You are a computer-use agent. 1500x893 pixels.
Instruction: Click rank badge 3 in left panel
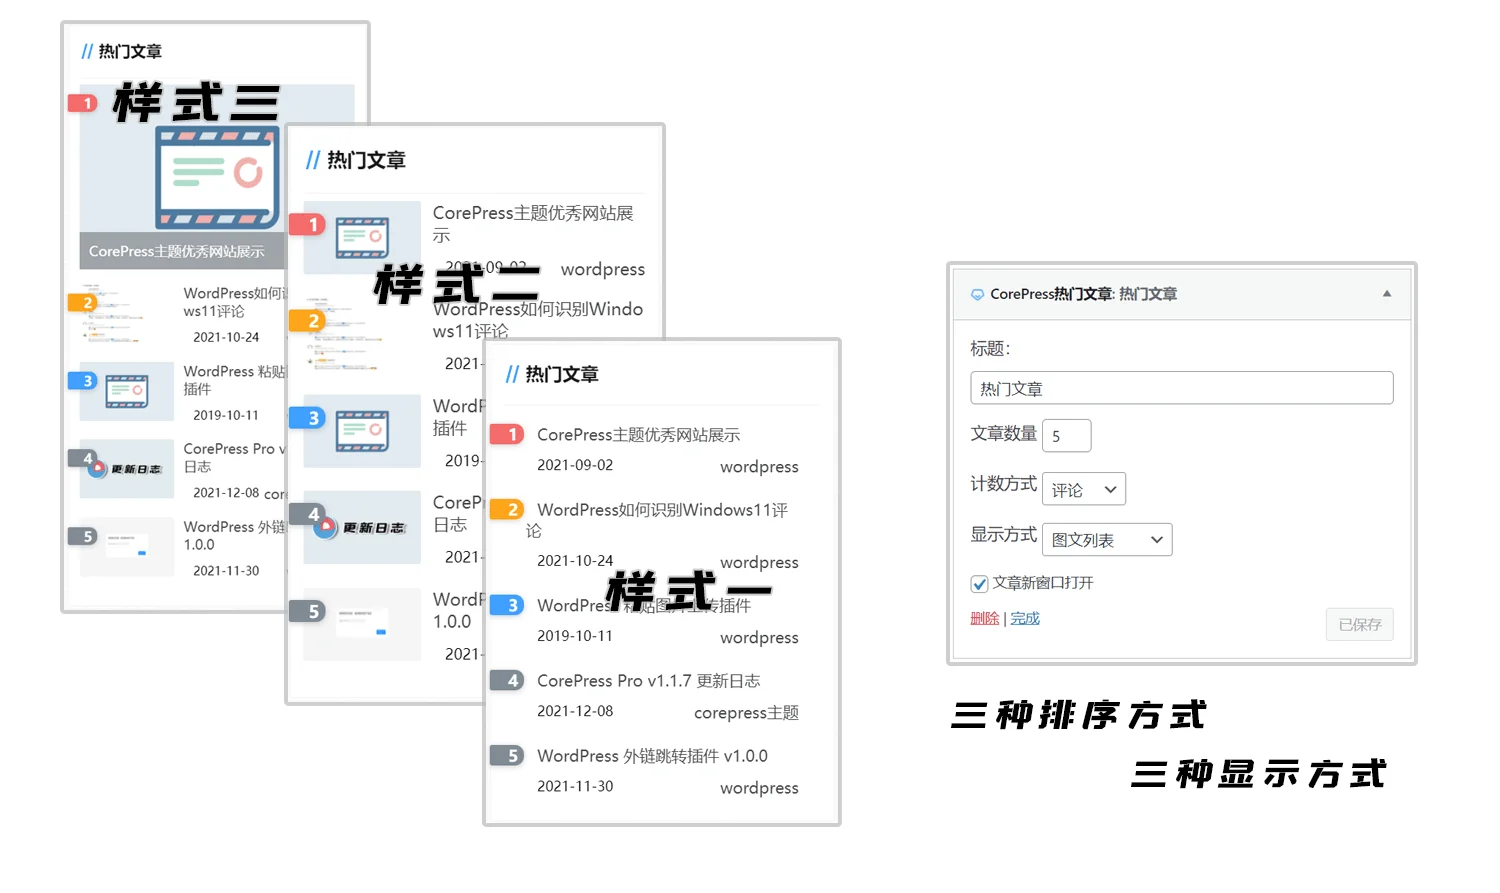[x=82, y=380]
